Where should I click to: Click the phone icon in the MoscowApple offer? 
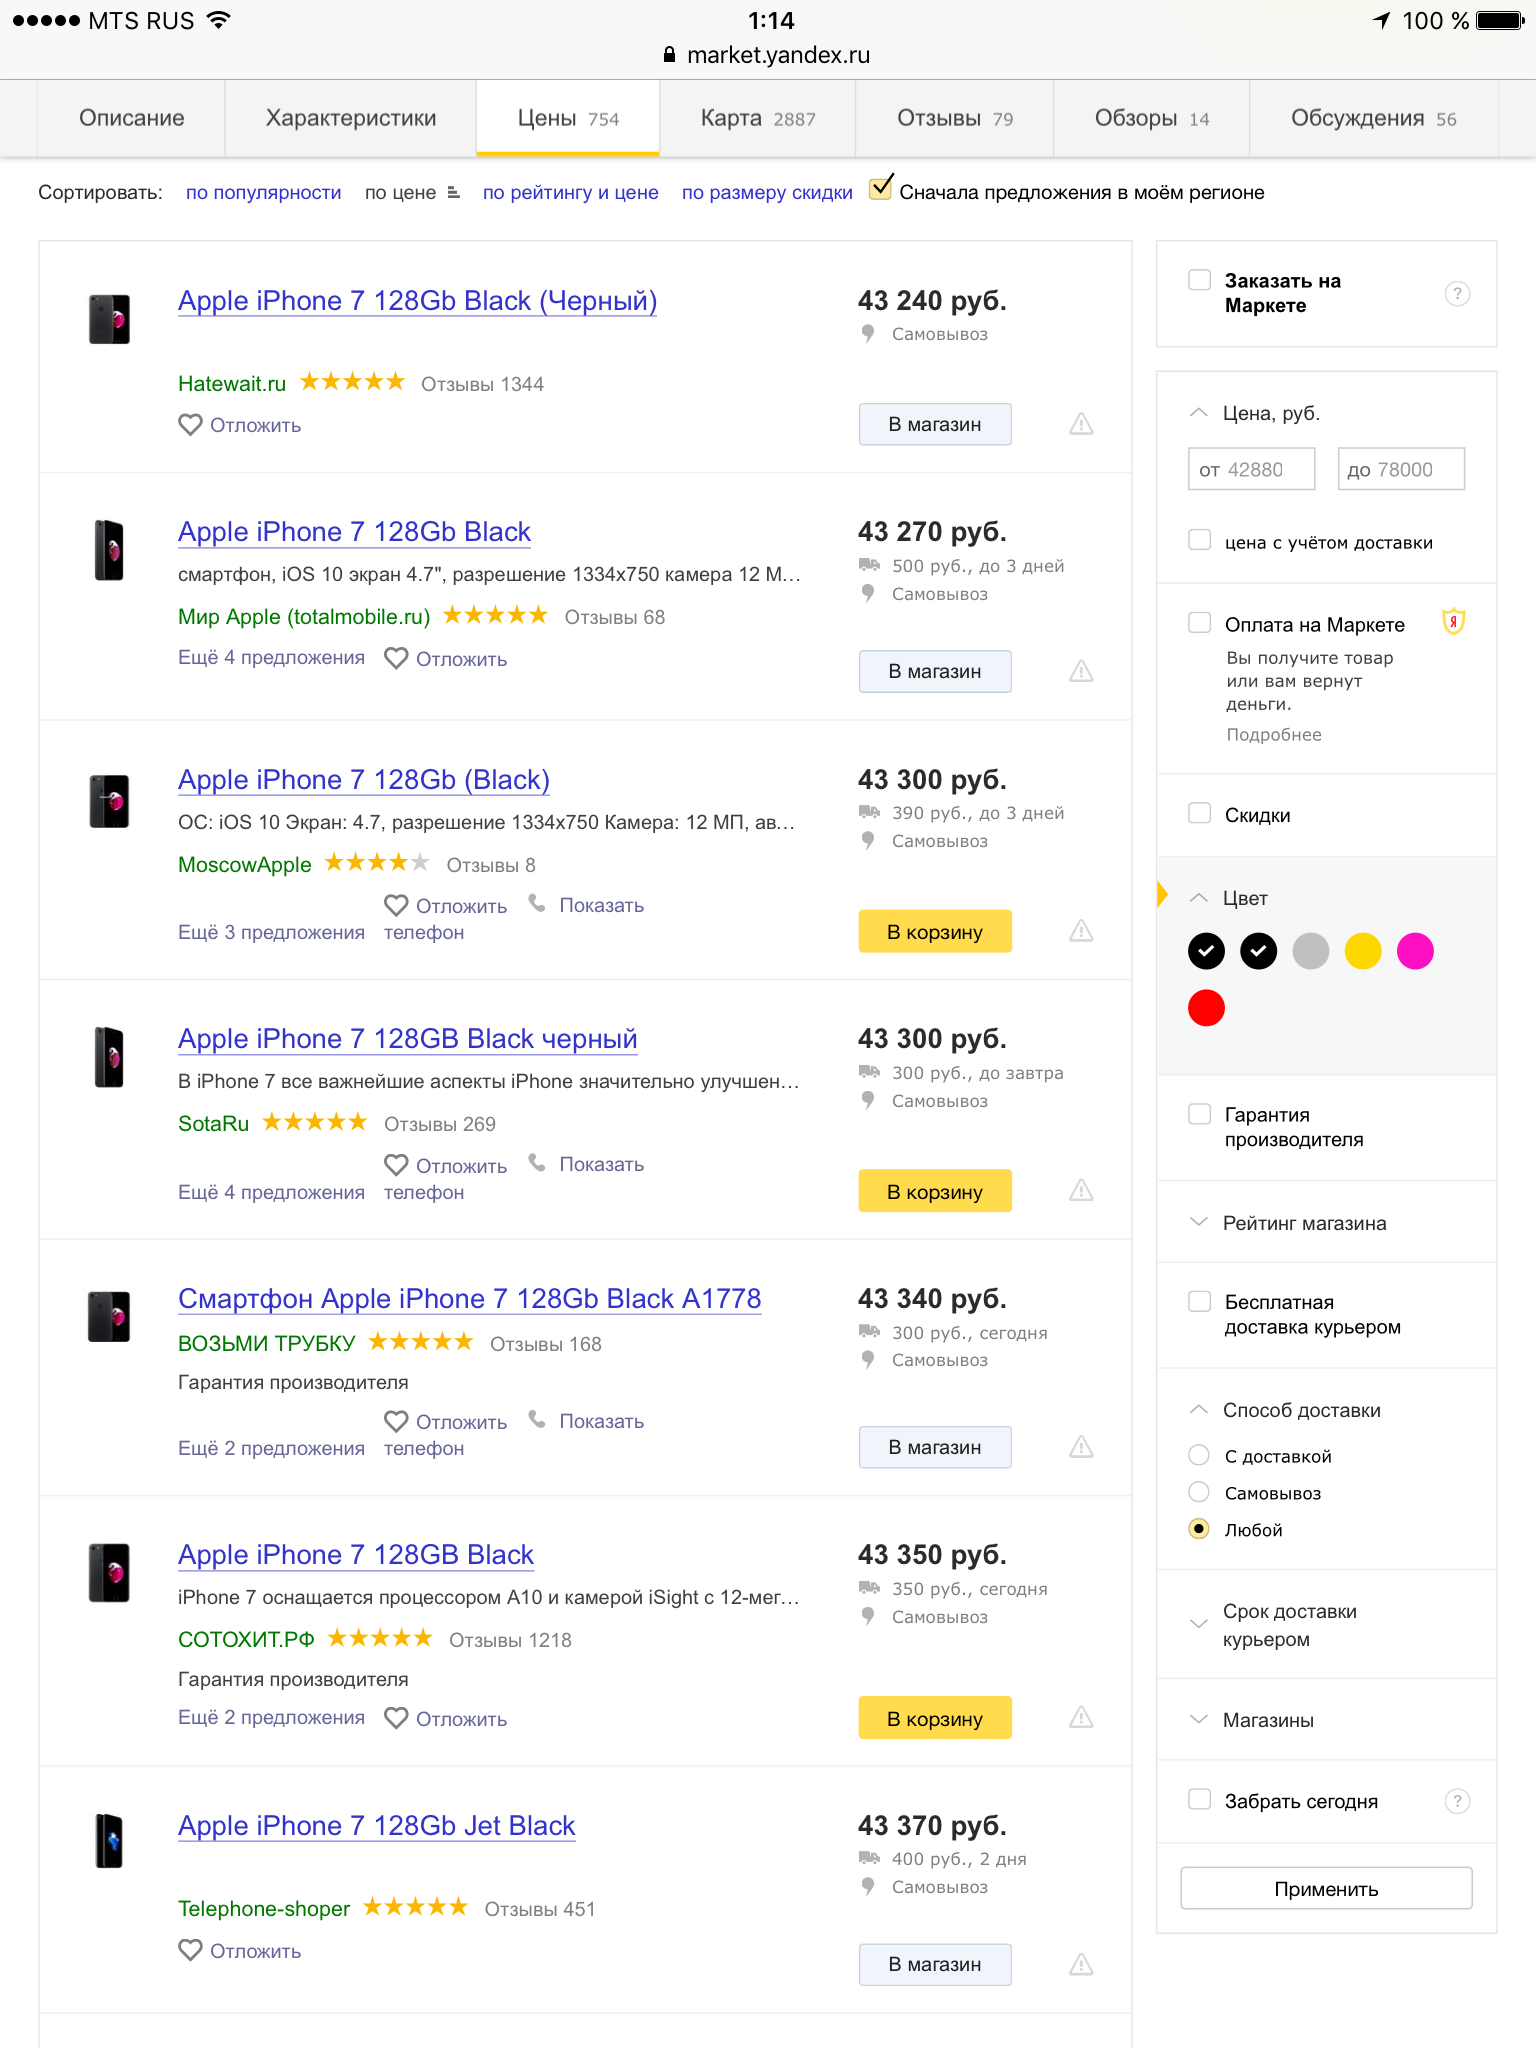[x=537, y=904]
